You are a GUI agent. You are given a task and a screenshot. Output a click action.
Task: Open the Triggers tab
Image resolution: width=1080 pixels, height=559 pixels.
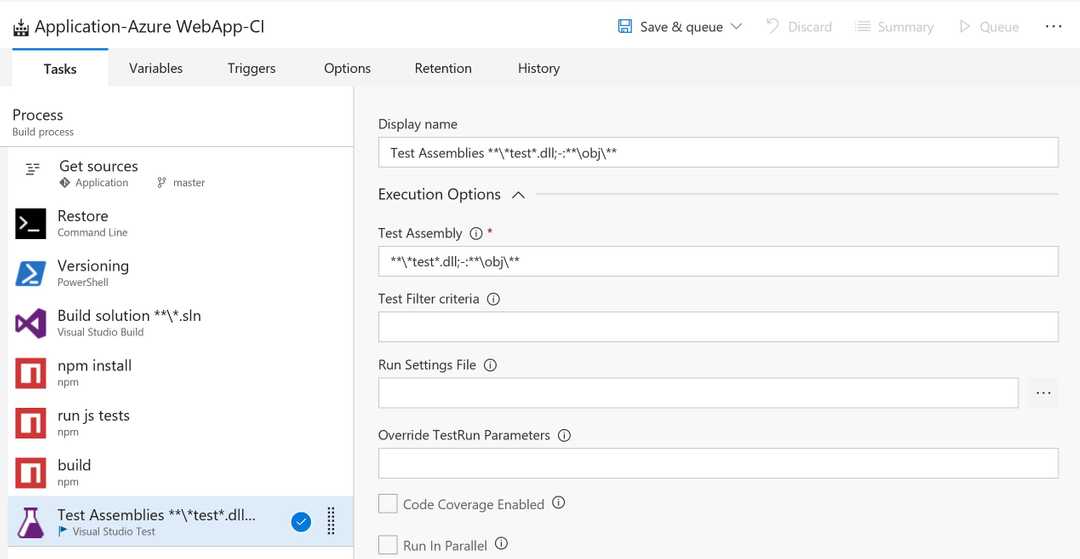251,68
